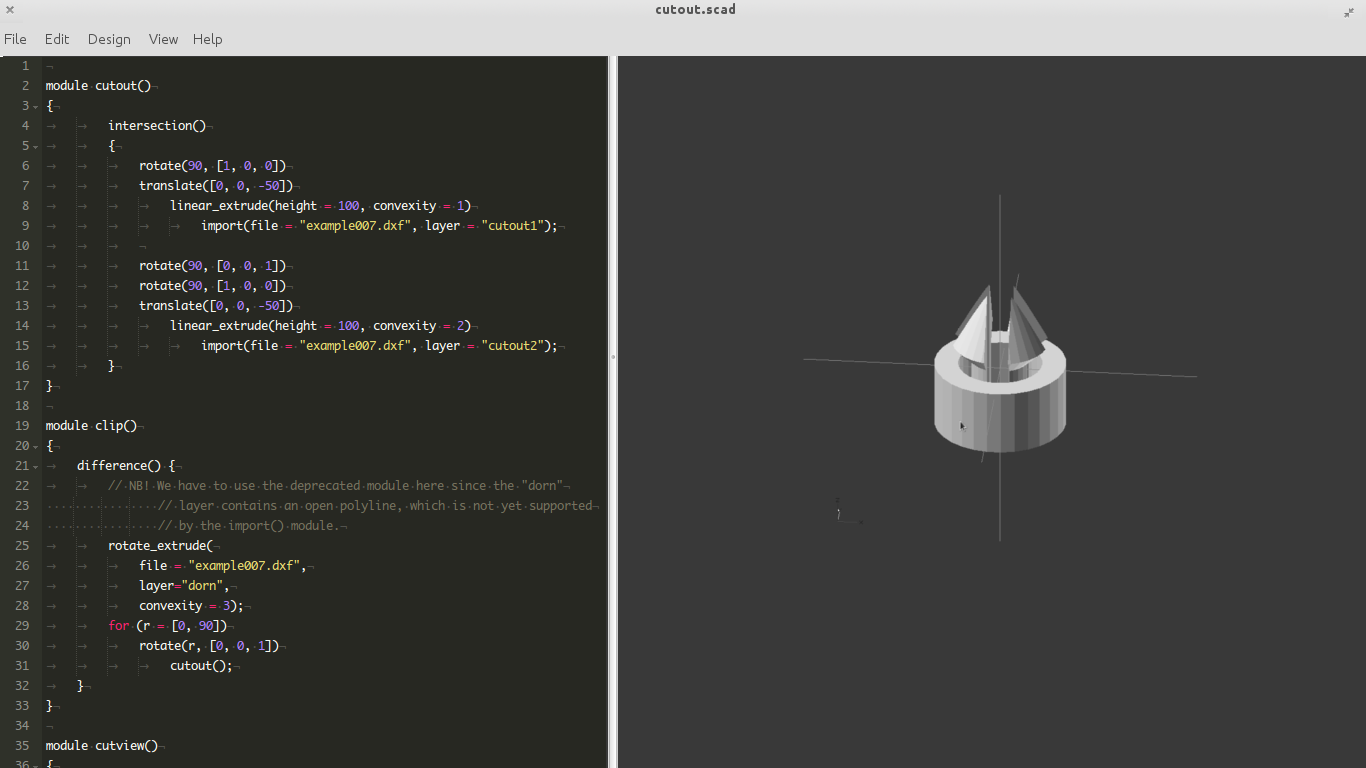Click line number 10 in the gutter
The width and height of the screenshot is (1366, 768).
coord(22,246)
